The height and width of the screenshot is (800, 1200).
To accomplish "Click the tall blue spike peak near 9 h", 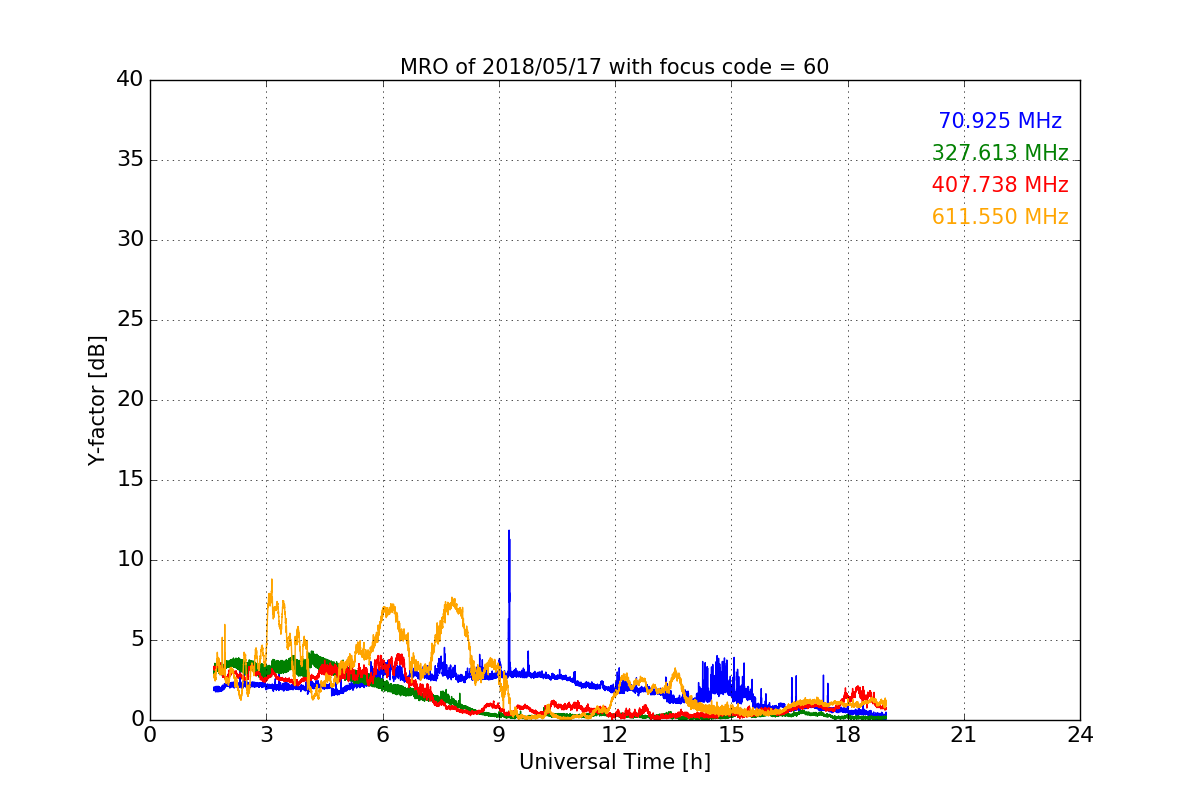I will (x=509, y=532).
